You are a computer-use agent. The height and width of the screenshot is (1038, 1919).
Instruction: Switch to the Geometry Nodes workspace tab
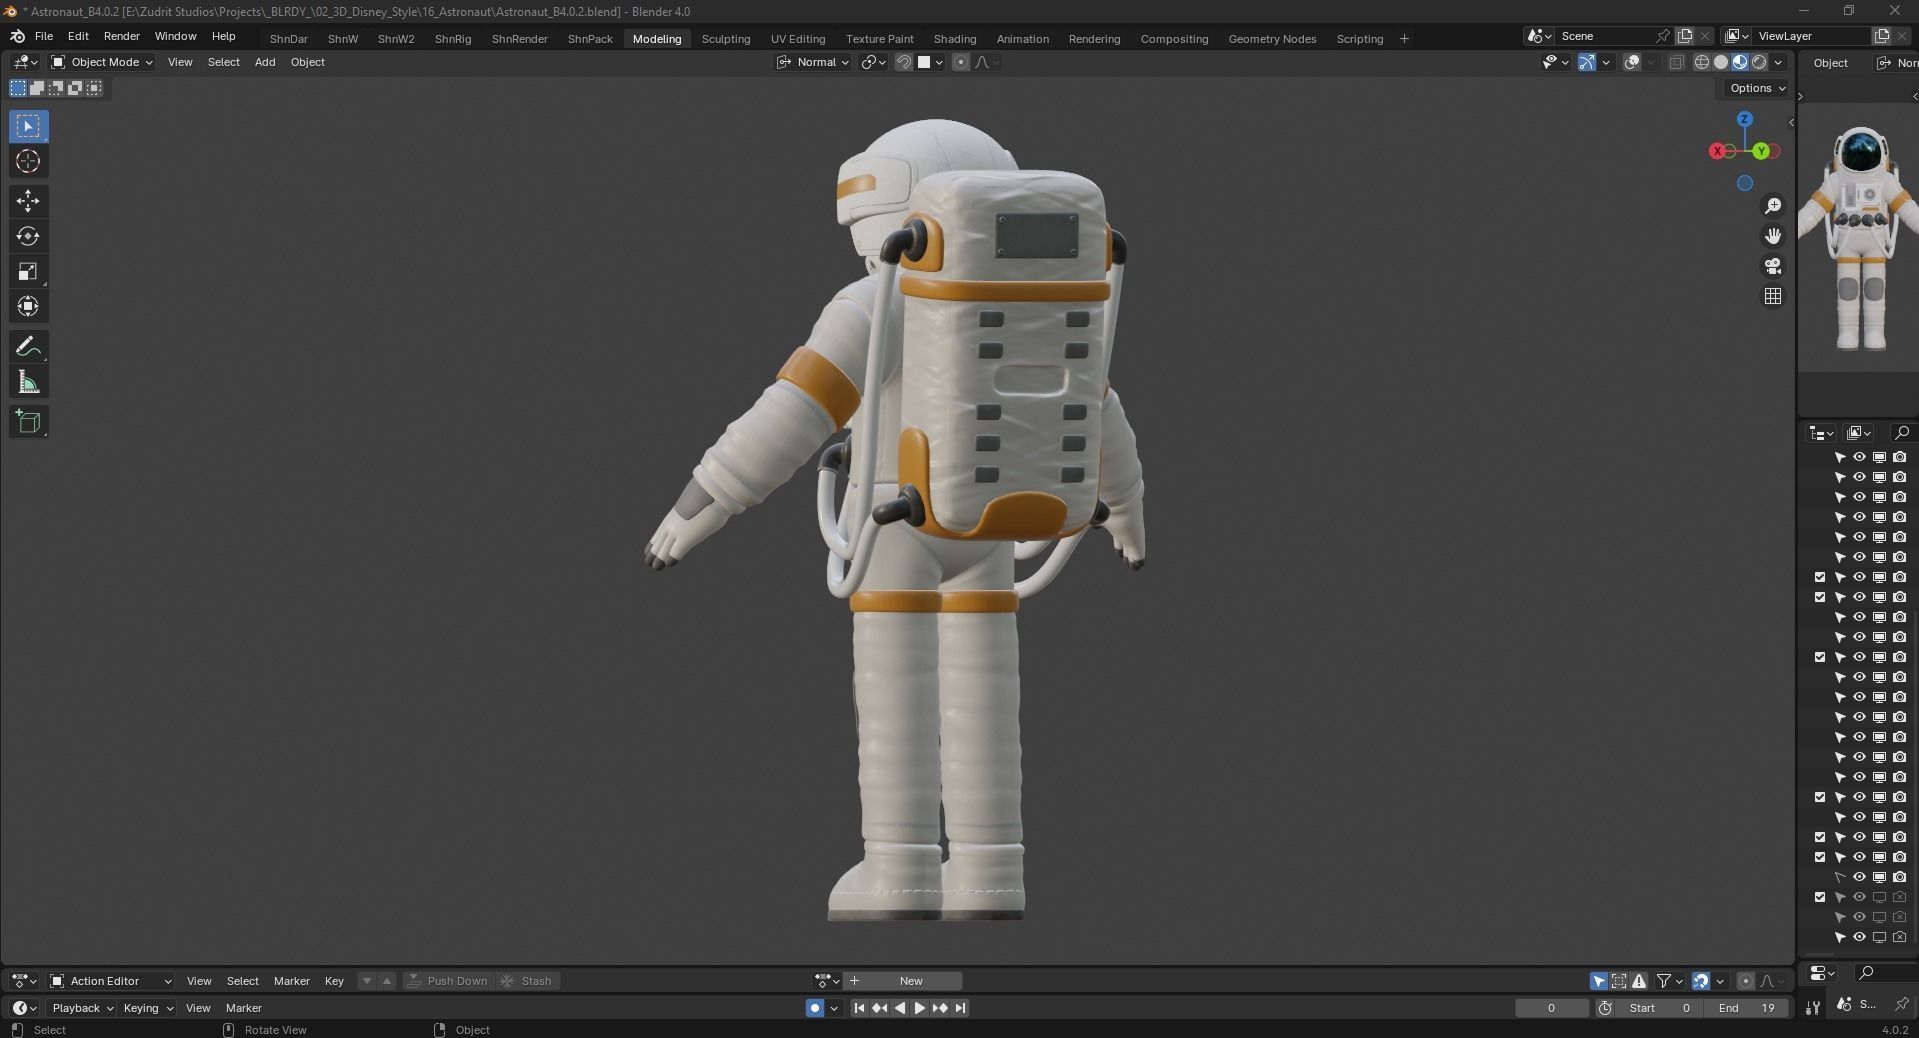(x=1272, y=39)
